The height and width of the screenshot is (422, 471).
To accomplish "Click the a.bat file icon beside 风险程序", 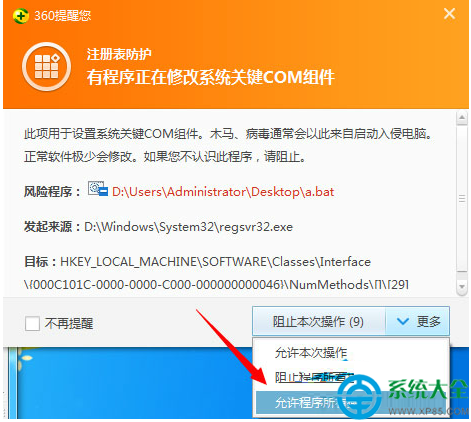I will (98, 189).
